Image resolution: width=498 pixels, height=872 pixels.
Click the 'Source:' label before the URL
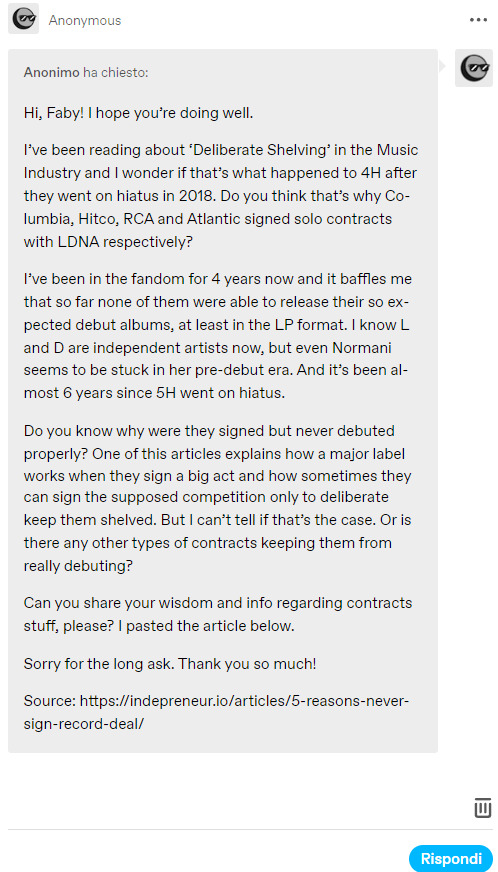pos(50,700)
